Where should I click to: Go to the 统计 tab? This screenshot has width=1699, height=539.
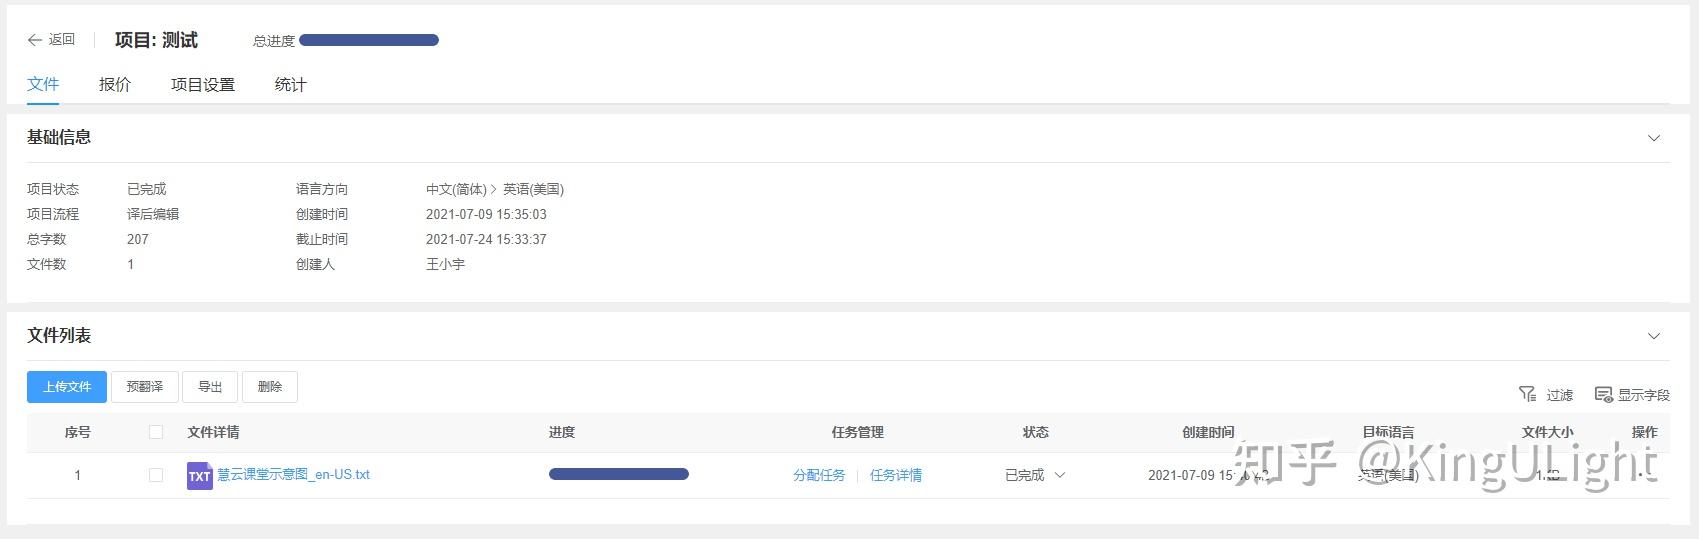coord(290,85)
